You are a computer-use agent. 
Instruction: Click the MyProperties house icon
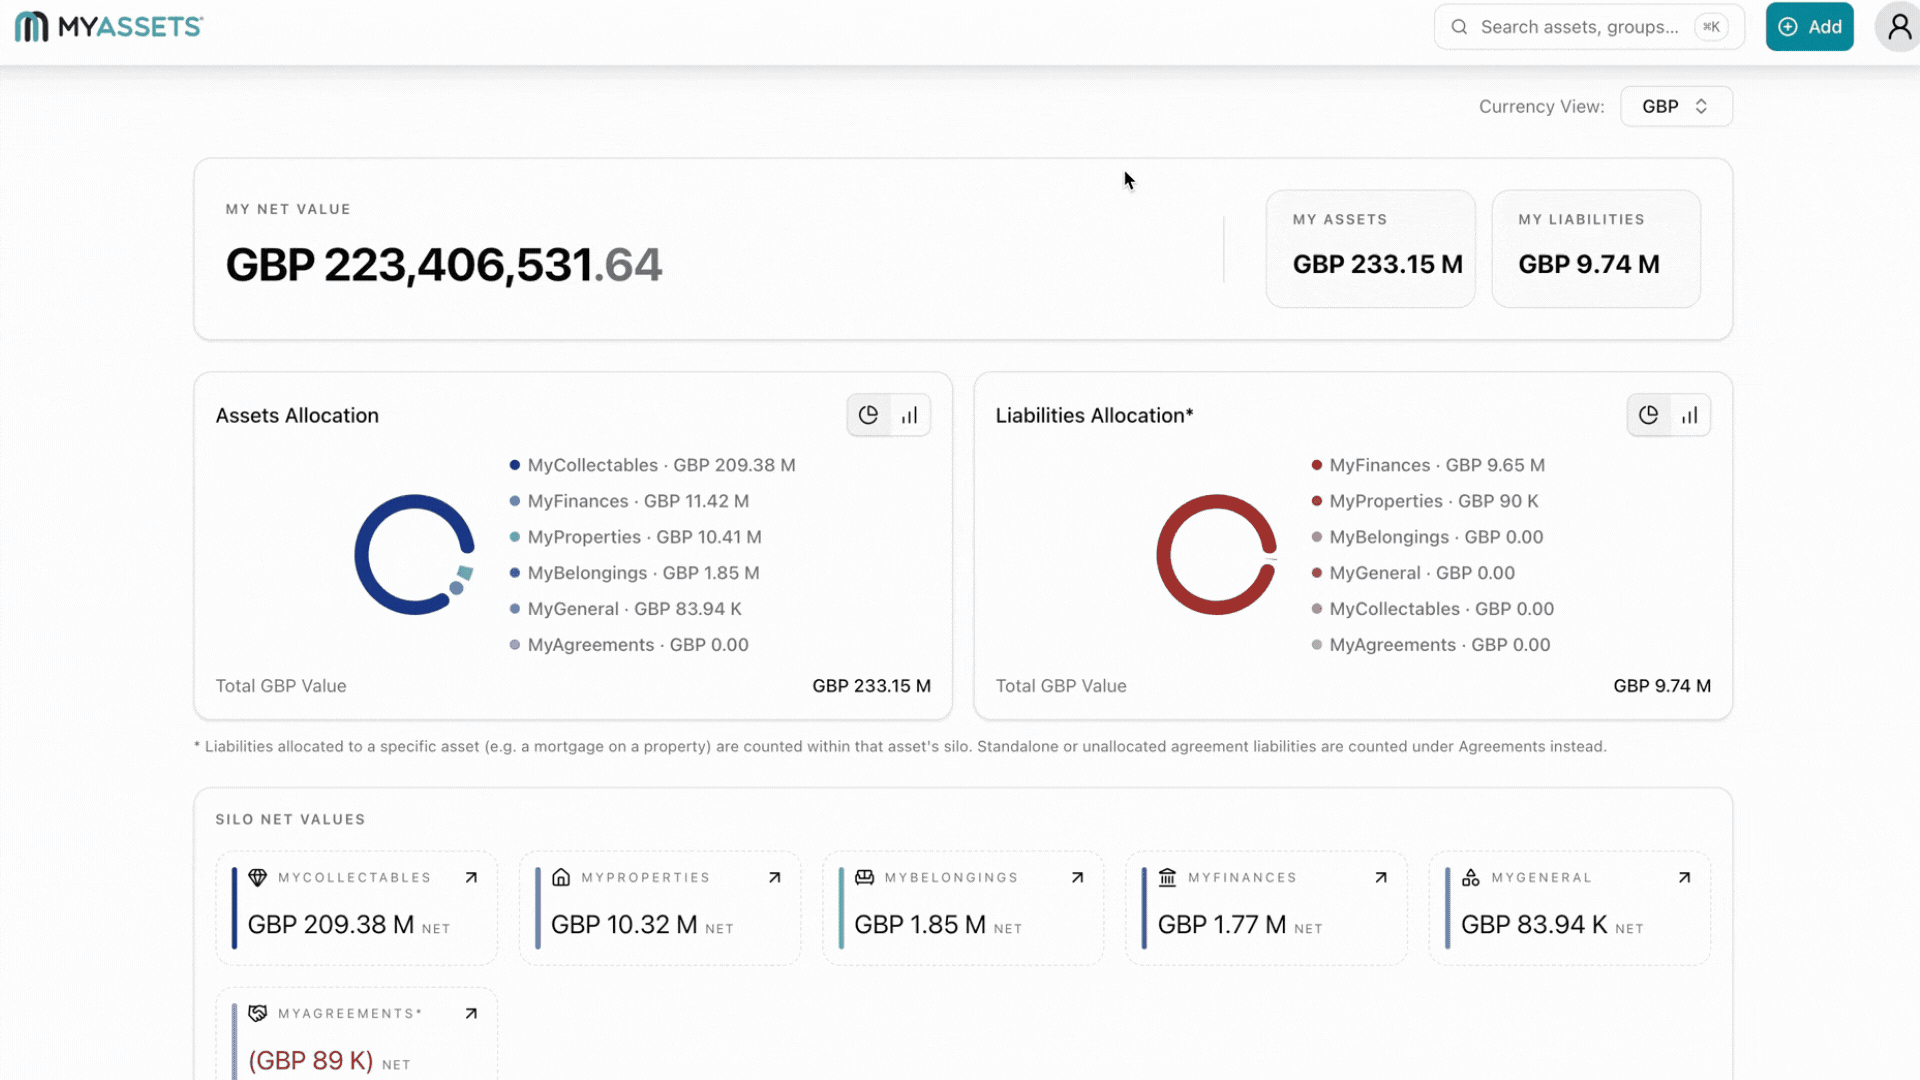(561, 878)
